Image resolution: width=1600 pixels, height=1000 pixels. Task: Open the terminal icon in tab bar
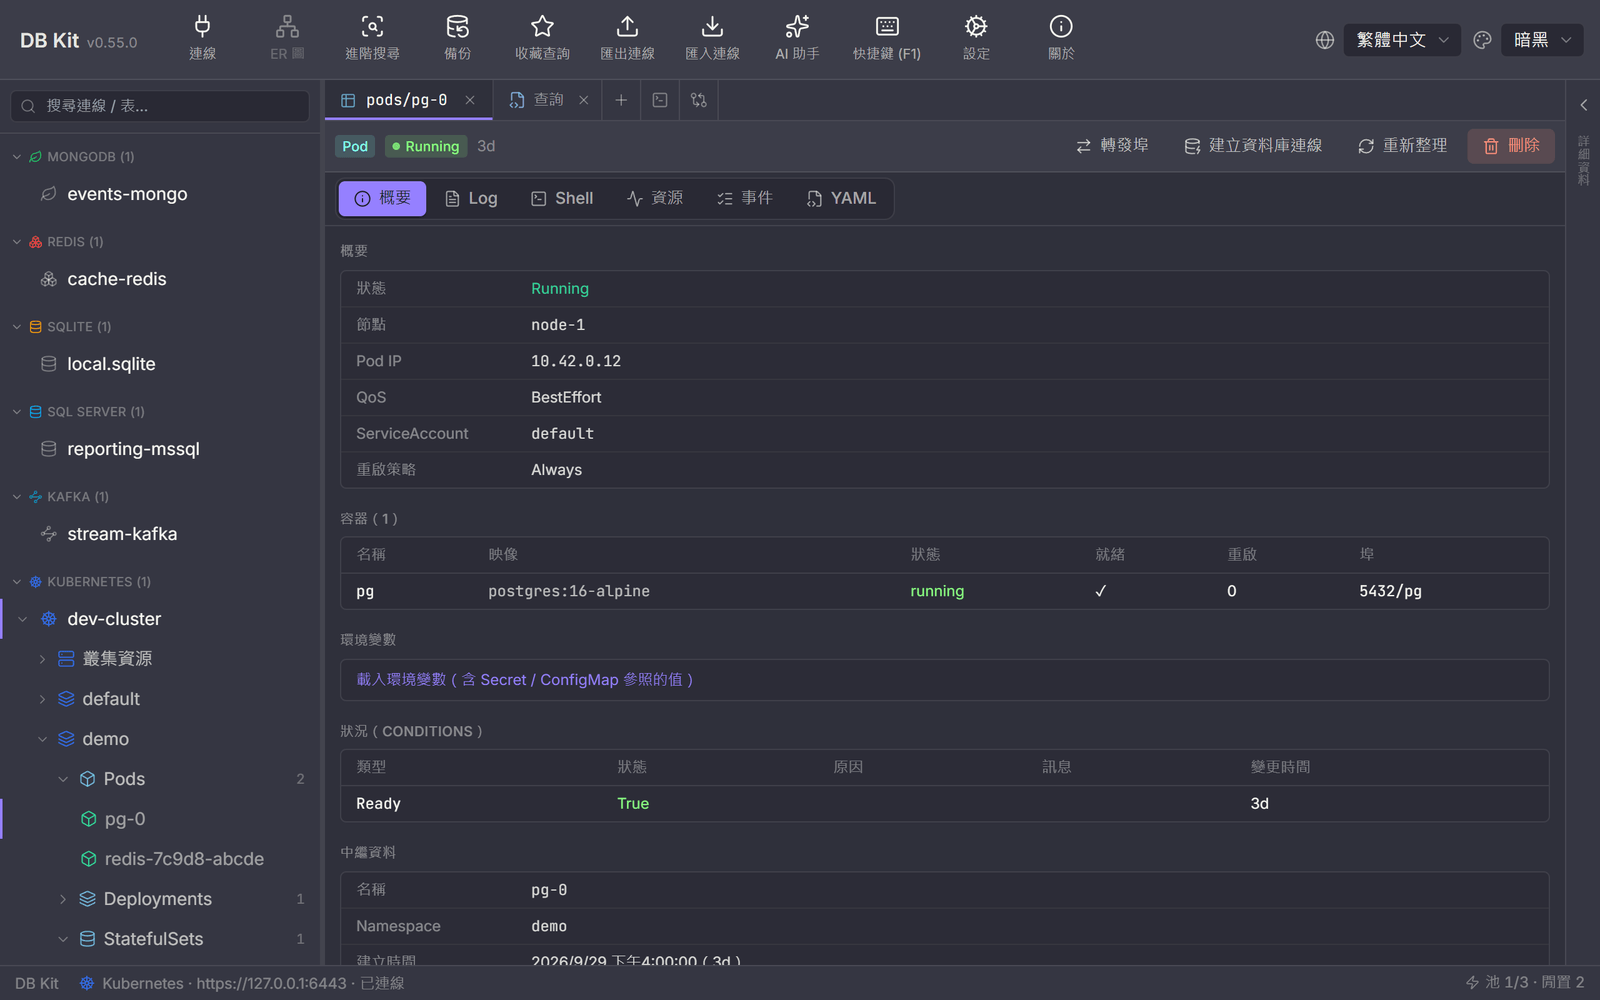660,100
